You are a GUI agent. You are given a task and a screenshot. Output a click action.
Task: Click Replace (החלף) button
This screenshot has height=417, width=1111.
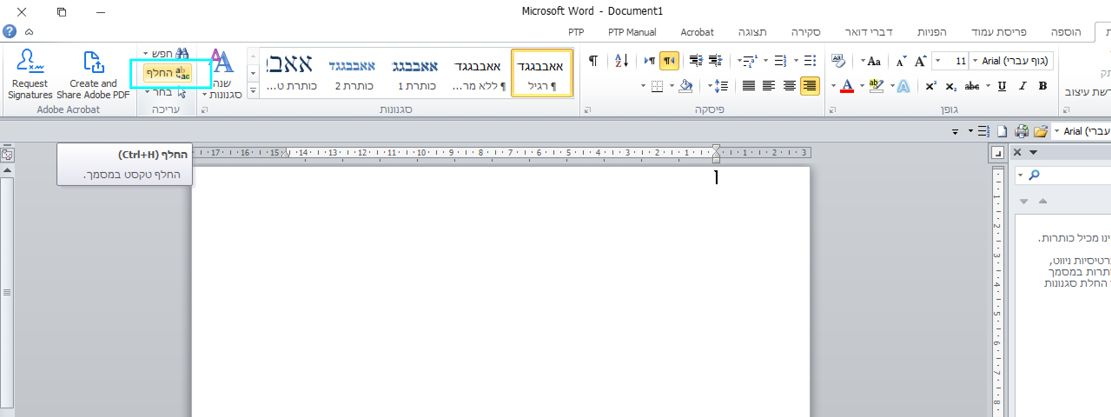pos(168,72)
